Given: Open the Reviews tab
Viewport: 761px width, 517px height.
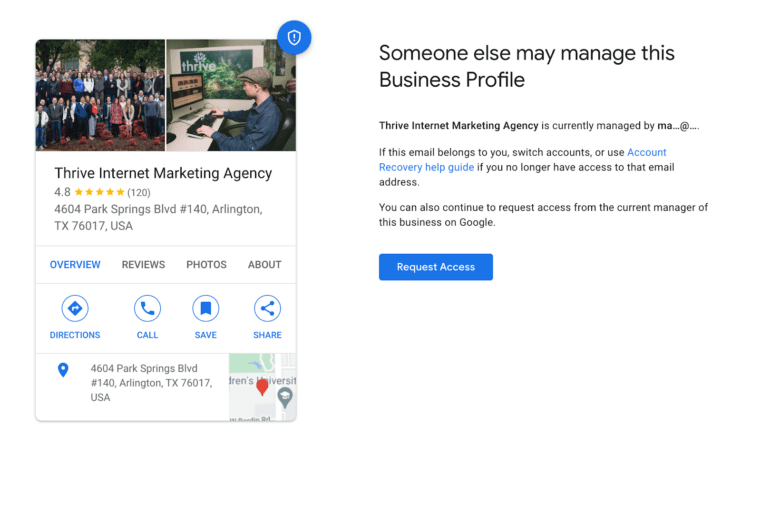Looking at the screenshot, I should pos(143,265).
